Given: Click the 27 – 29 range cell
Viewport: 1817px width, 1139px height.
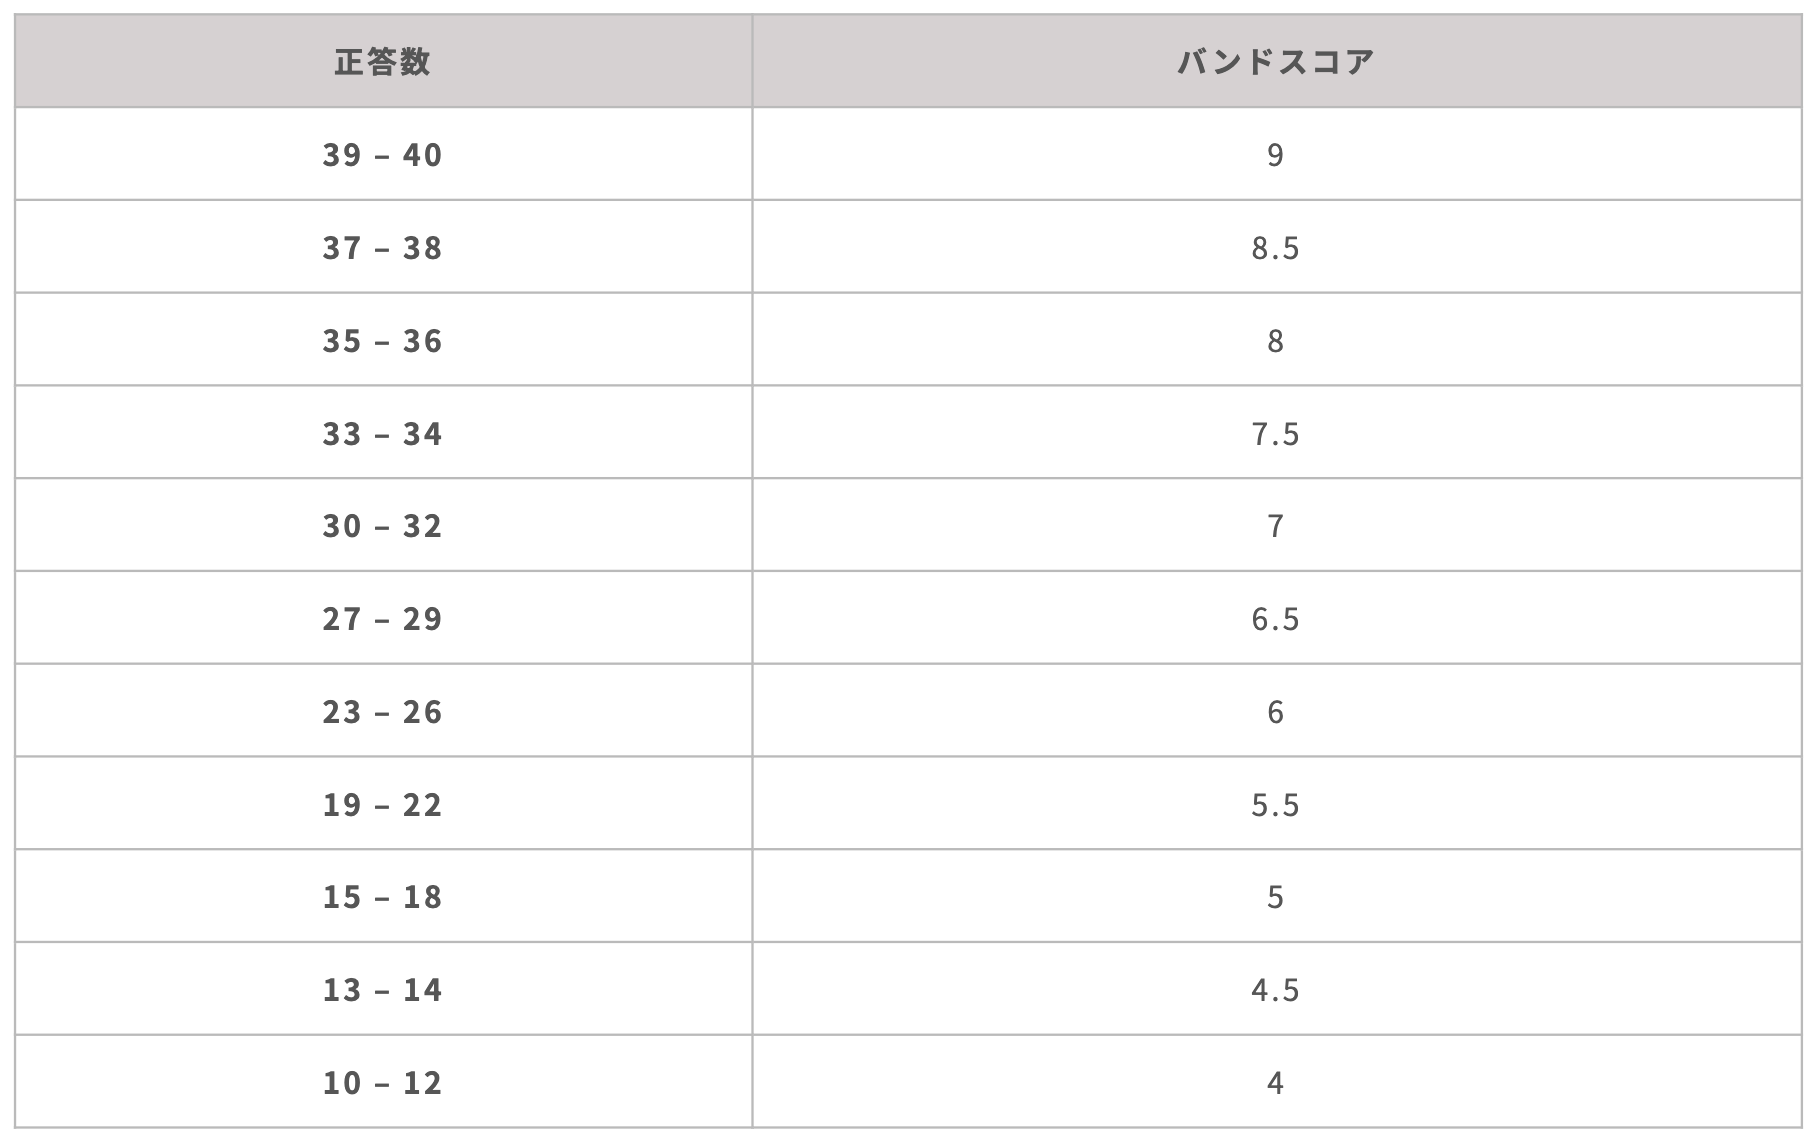Looking at the screenshot, I should pyautogui.click(x=383, y=618).
